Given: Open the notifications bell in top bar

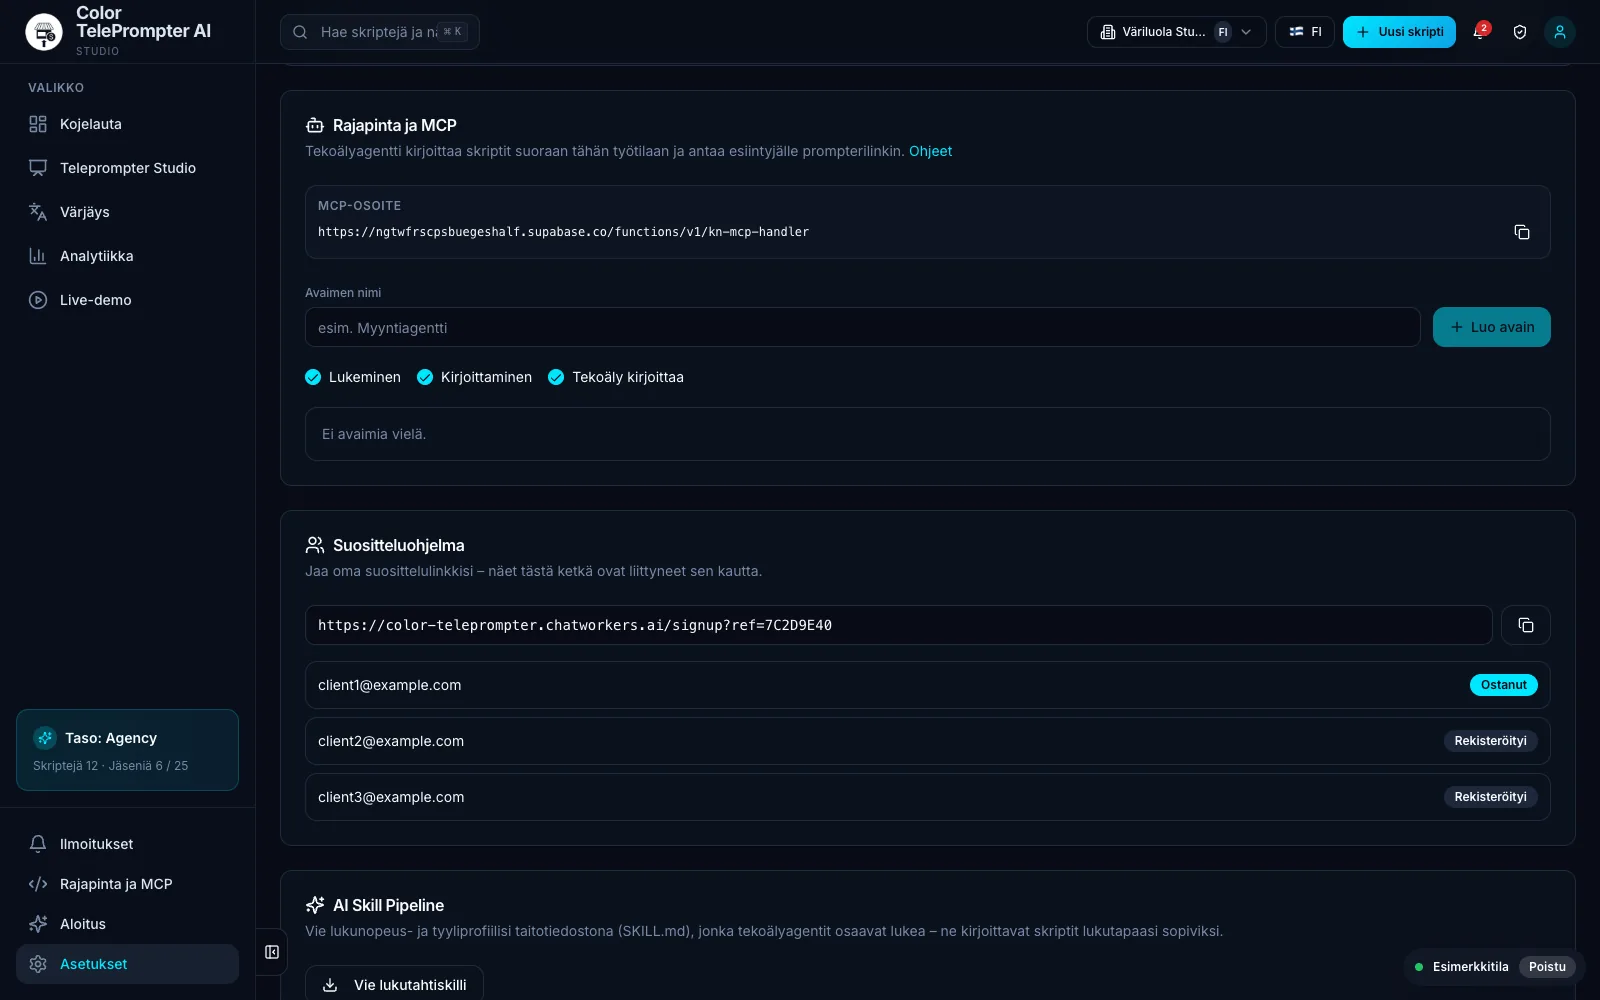Looking at the screenshot, I should [x=1480, y=32].
